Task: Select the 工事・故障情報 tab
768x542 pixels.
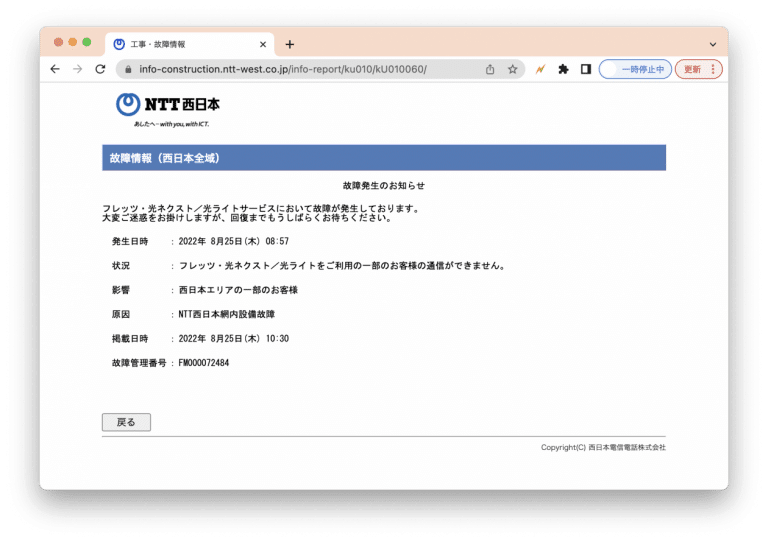Action: tap(190, 45)
